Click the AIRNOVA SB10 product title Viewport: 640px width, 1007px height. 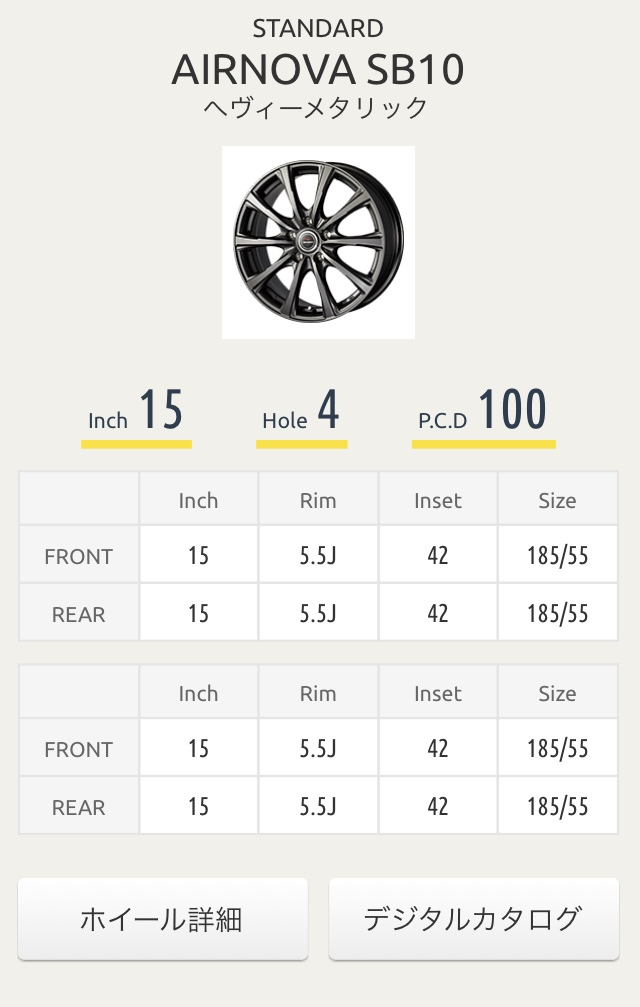tap(318, 70)
